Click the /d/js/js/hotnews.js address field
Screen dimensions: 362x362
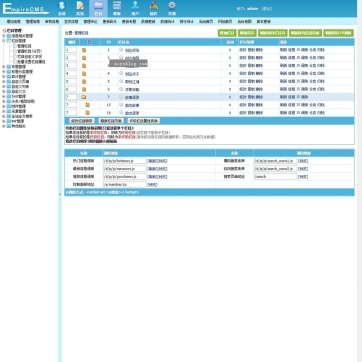pyautogui.click(x=125, y=161)
